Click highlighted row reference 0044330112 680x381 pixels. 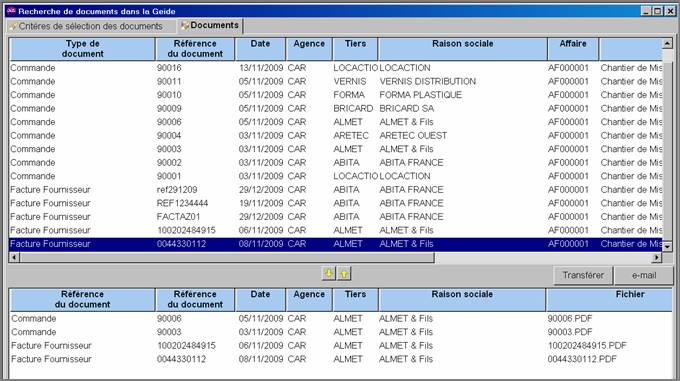click(x=181, y=244)
